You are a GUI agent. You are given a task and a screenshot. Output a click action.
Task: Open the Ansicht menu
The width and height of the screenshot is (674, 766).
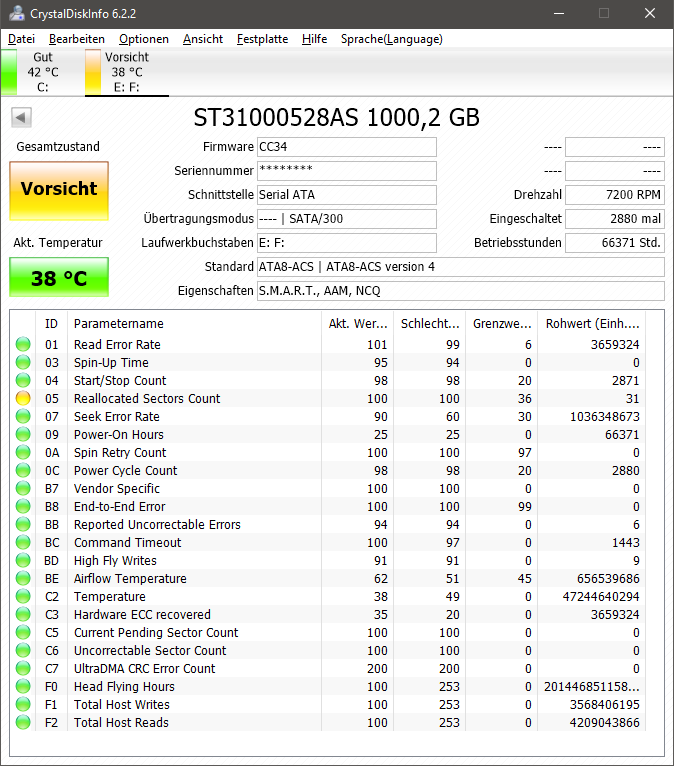pos(203,39)
